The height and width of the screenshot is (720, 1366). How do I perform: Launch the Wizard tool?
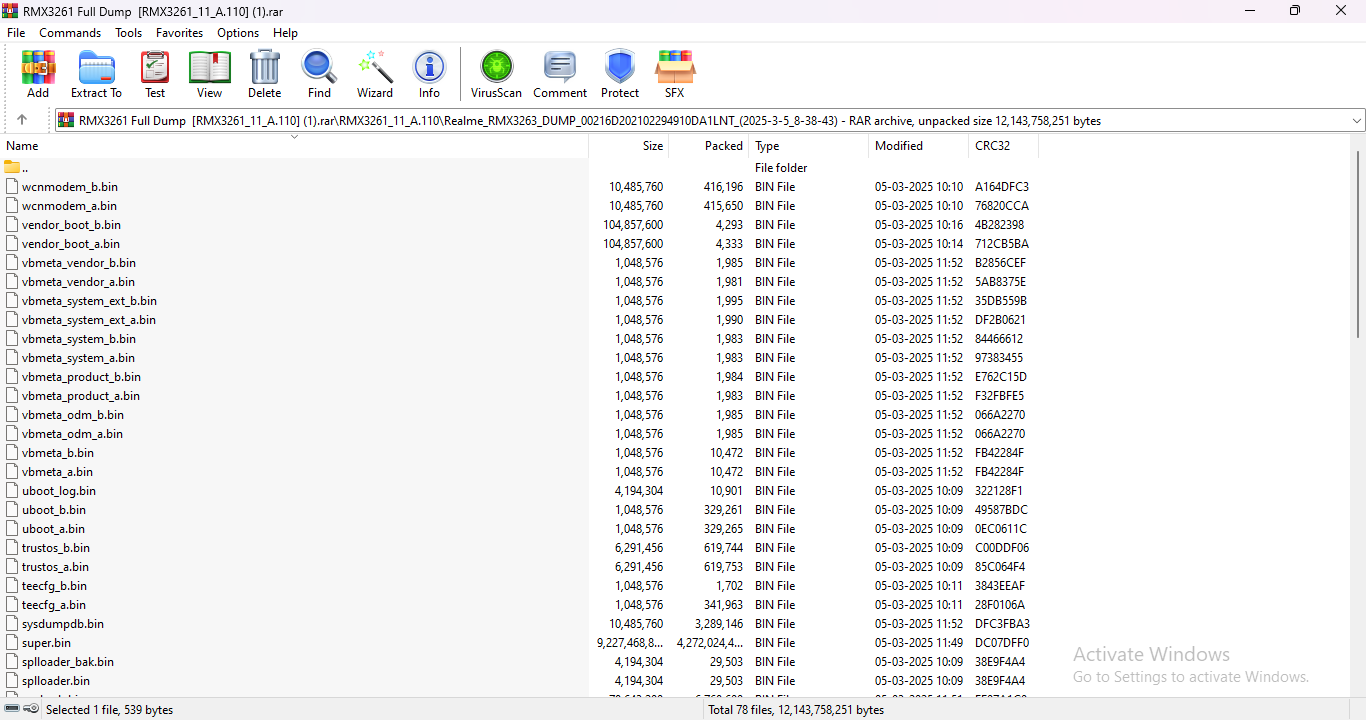(375, 75)
